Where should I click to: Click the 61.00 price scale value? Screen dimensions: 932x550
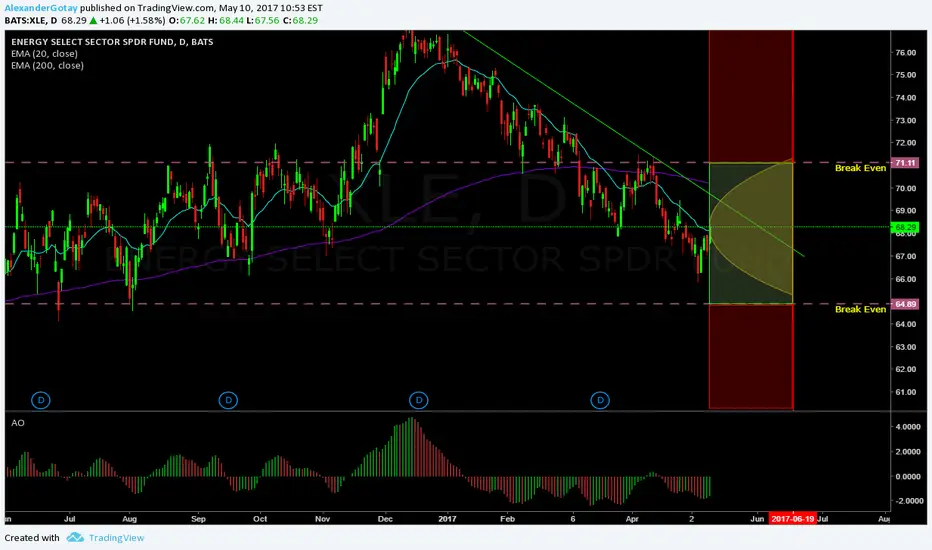[x=905, y=392]
